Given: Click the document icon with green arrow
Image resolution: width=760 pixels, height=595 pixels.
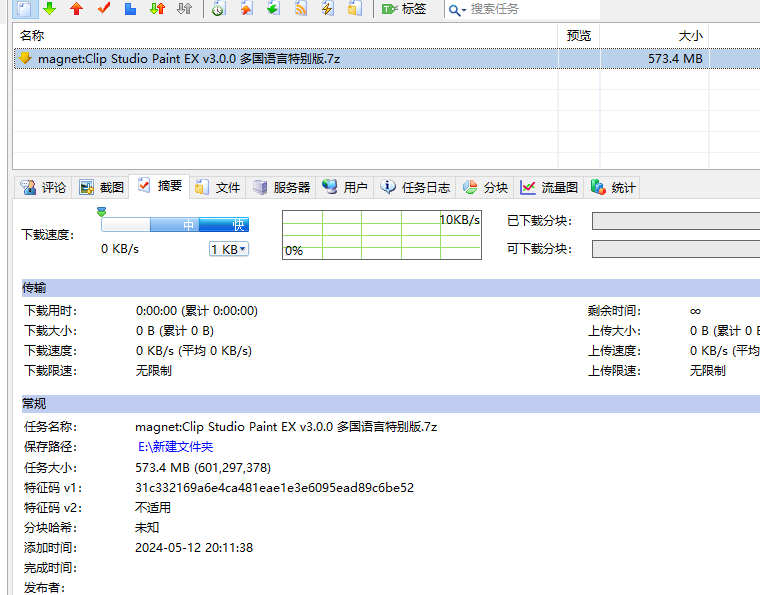Looking at the screenshot, I should coord(273,8).
